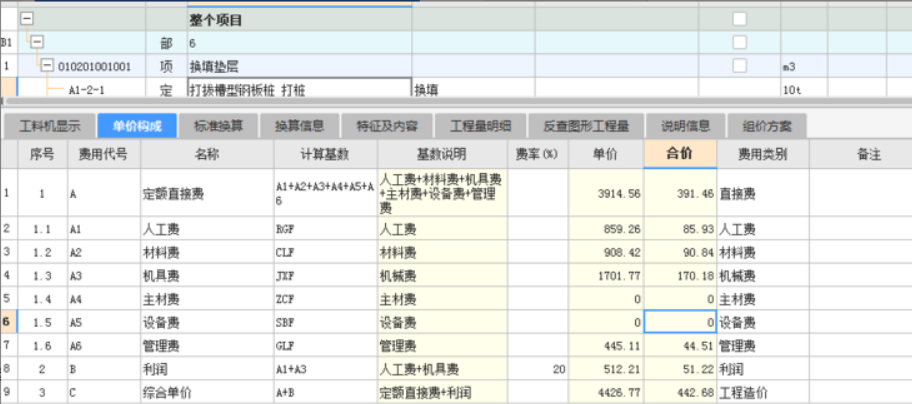Switch to the 组价方案 tab
Image resolution: width=912 pixels, height=404 pixels.
coord(767,126)
